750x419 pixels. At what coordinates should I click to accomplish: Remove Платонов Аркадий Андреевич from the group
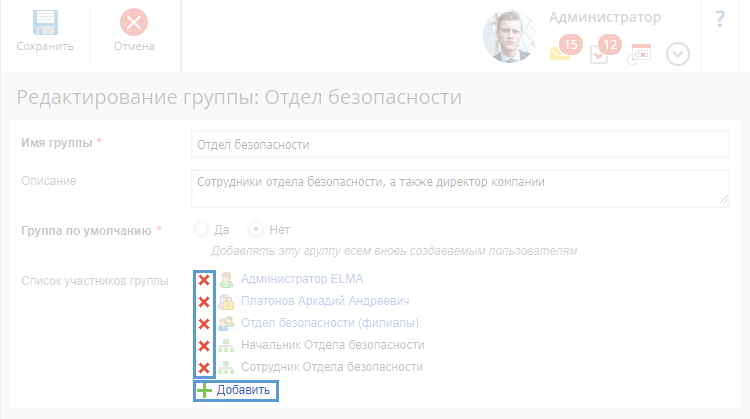pos(204,302)
